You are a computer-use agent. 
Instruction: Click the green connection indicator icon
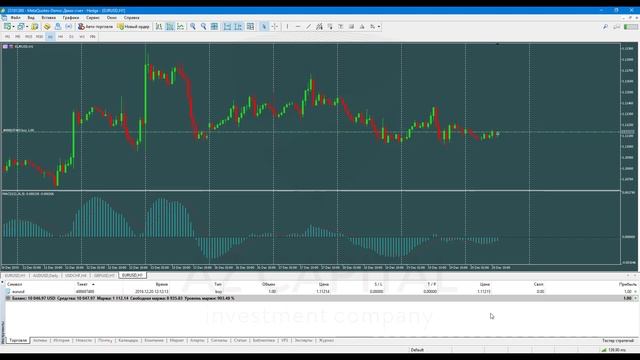631,27
